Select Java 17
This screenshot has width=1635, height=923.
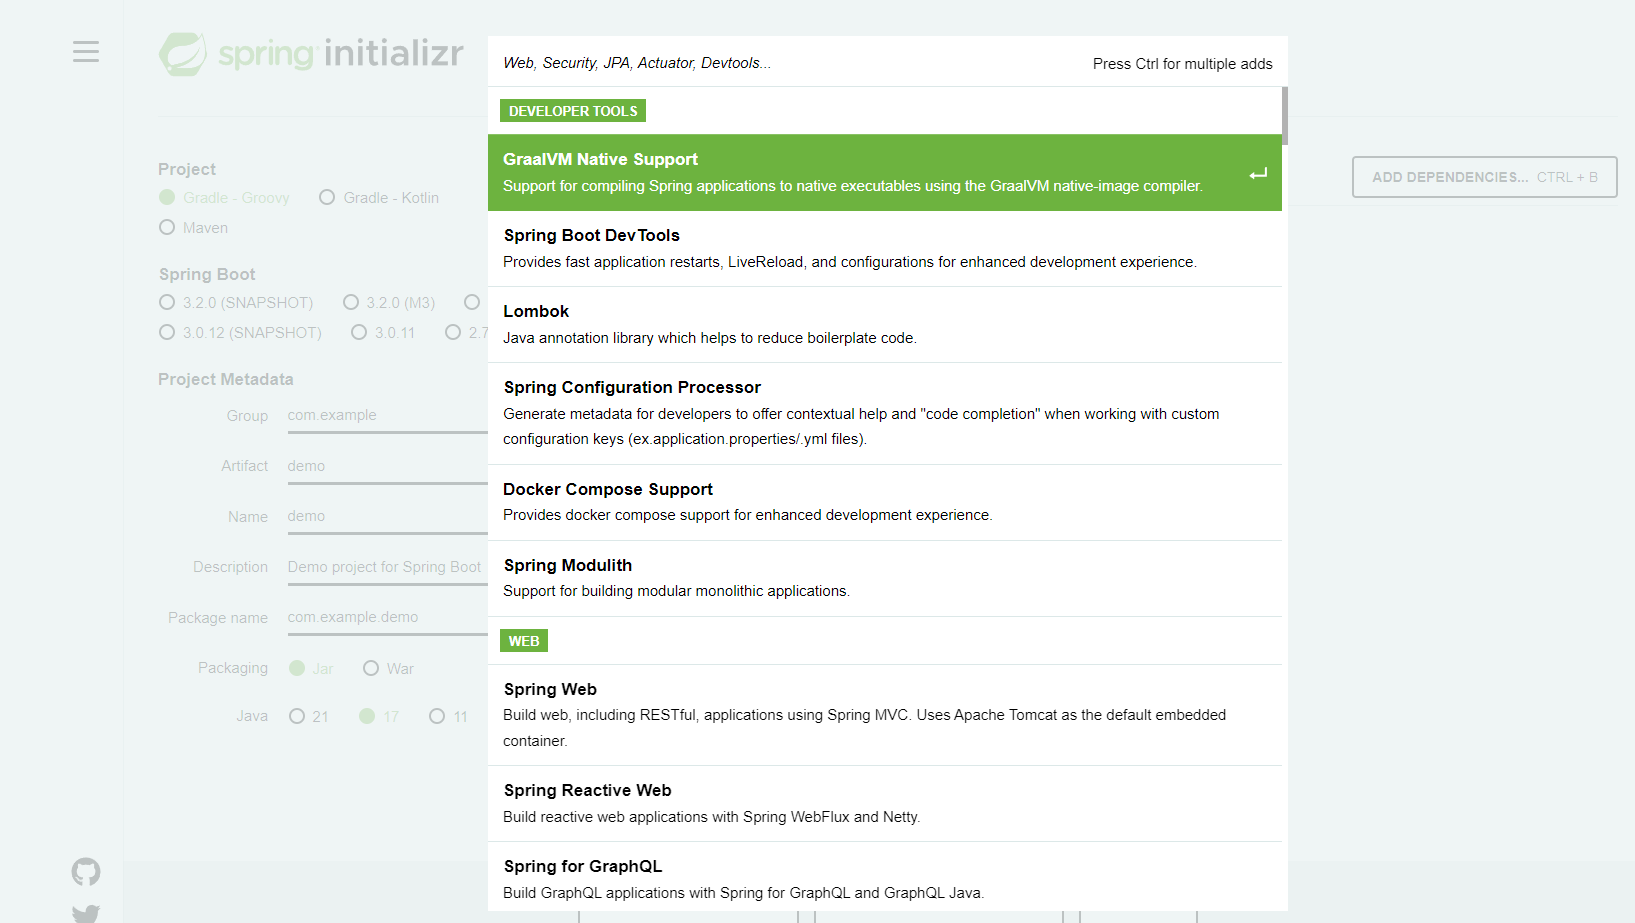tap(379, 717)
